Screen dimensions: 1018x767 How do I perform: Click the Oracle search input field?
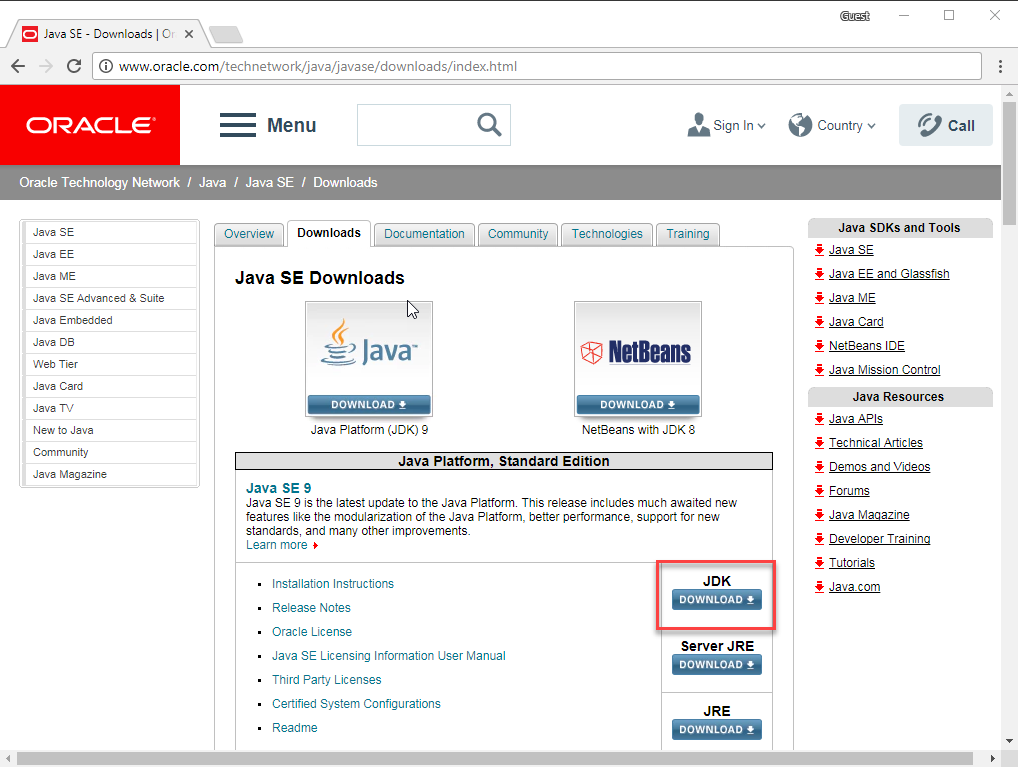point(414,125)
